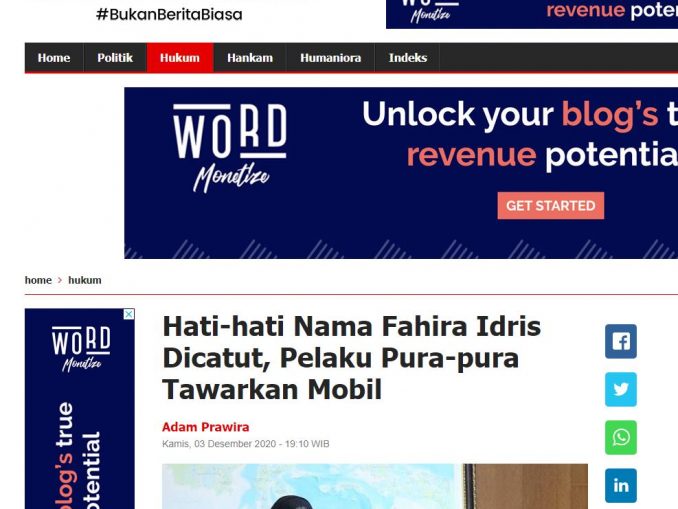The height and width of the screenshot is (509, 678).
Task: Click the home breadcrumb link
Action: click(x=38, y=280)
